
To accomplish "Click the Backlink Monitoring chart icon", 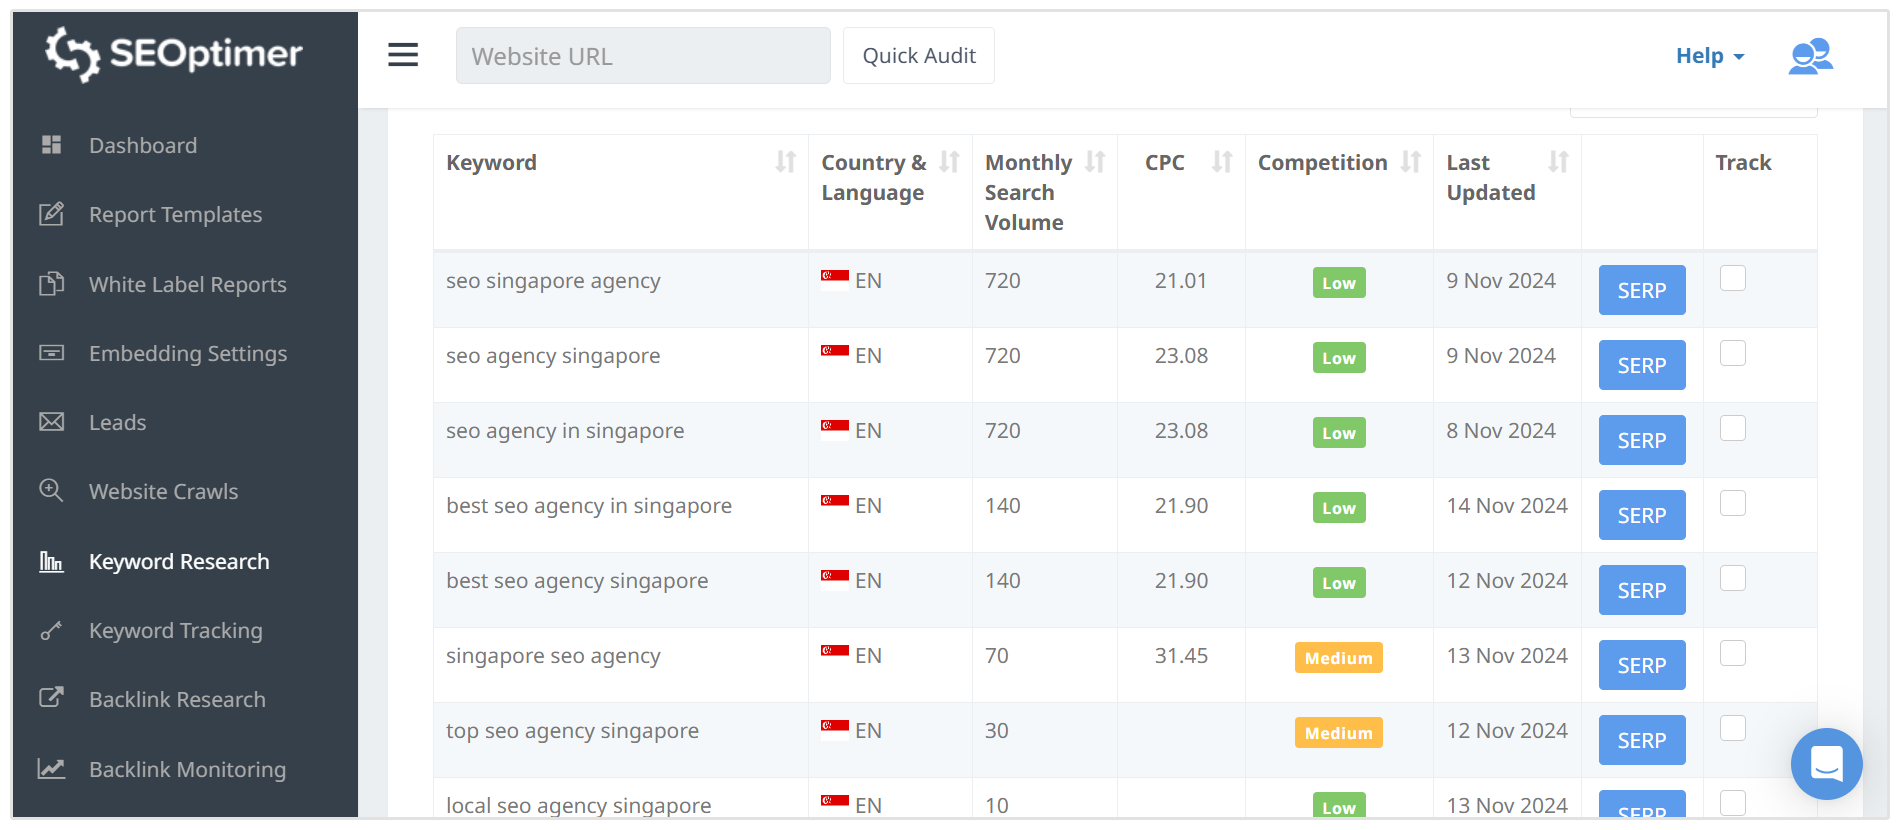I will tap(51, 769).
